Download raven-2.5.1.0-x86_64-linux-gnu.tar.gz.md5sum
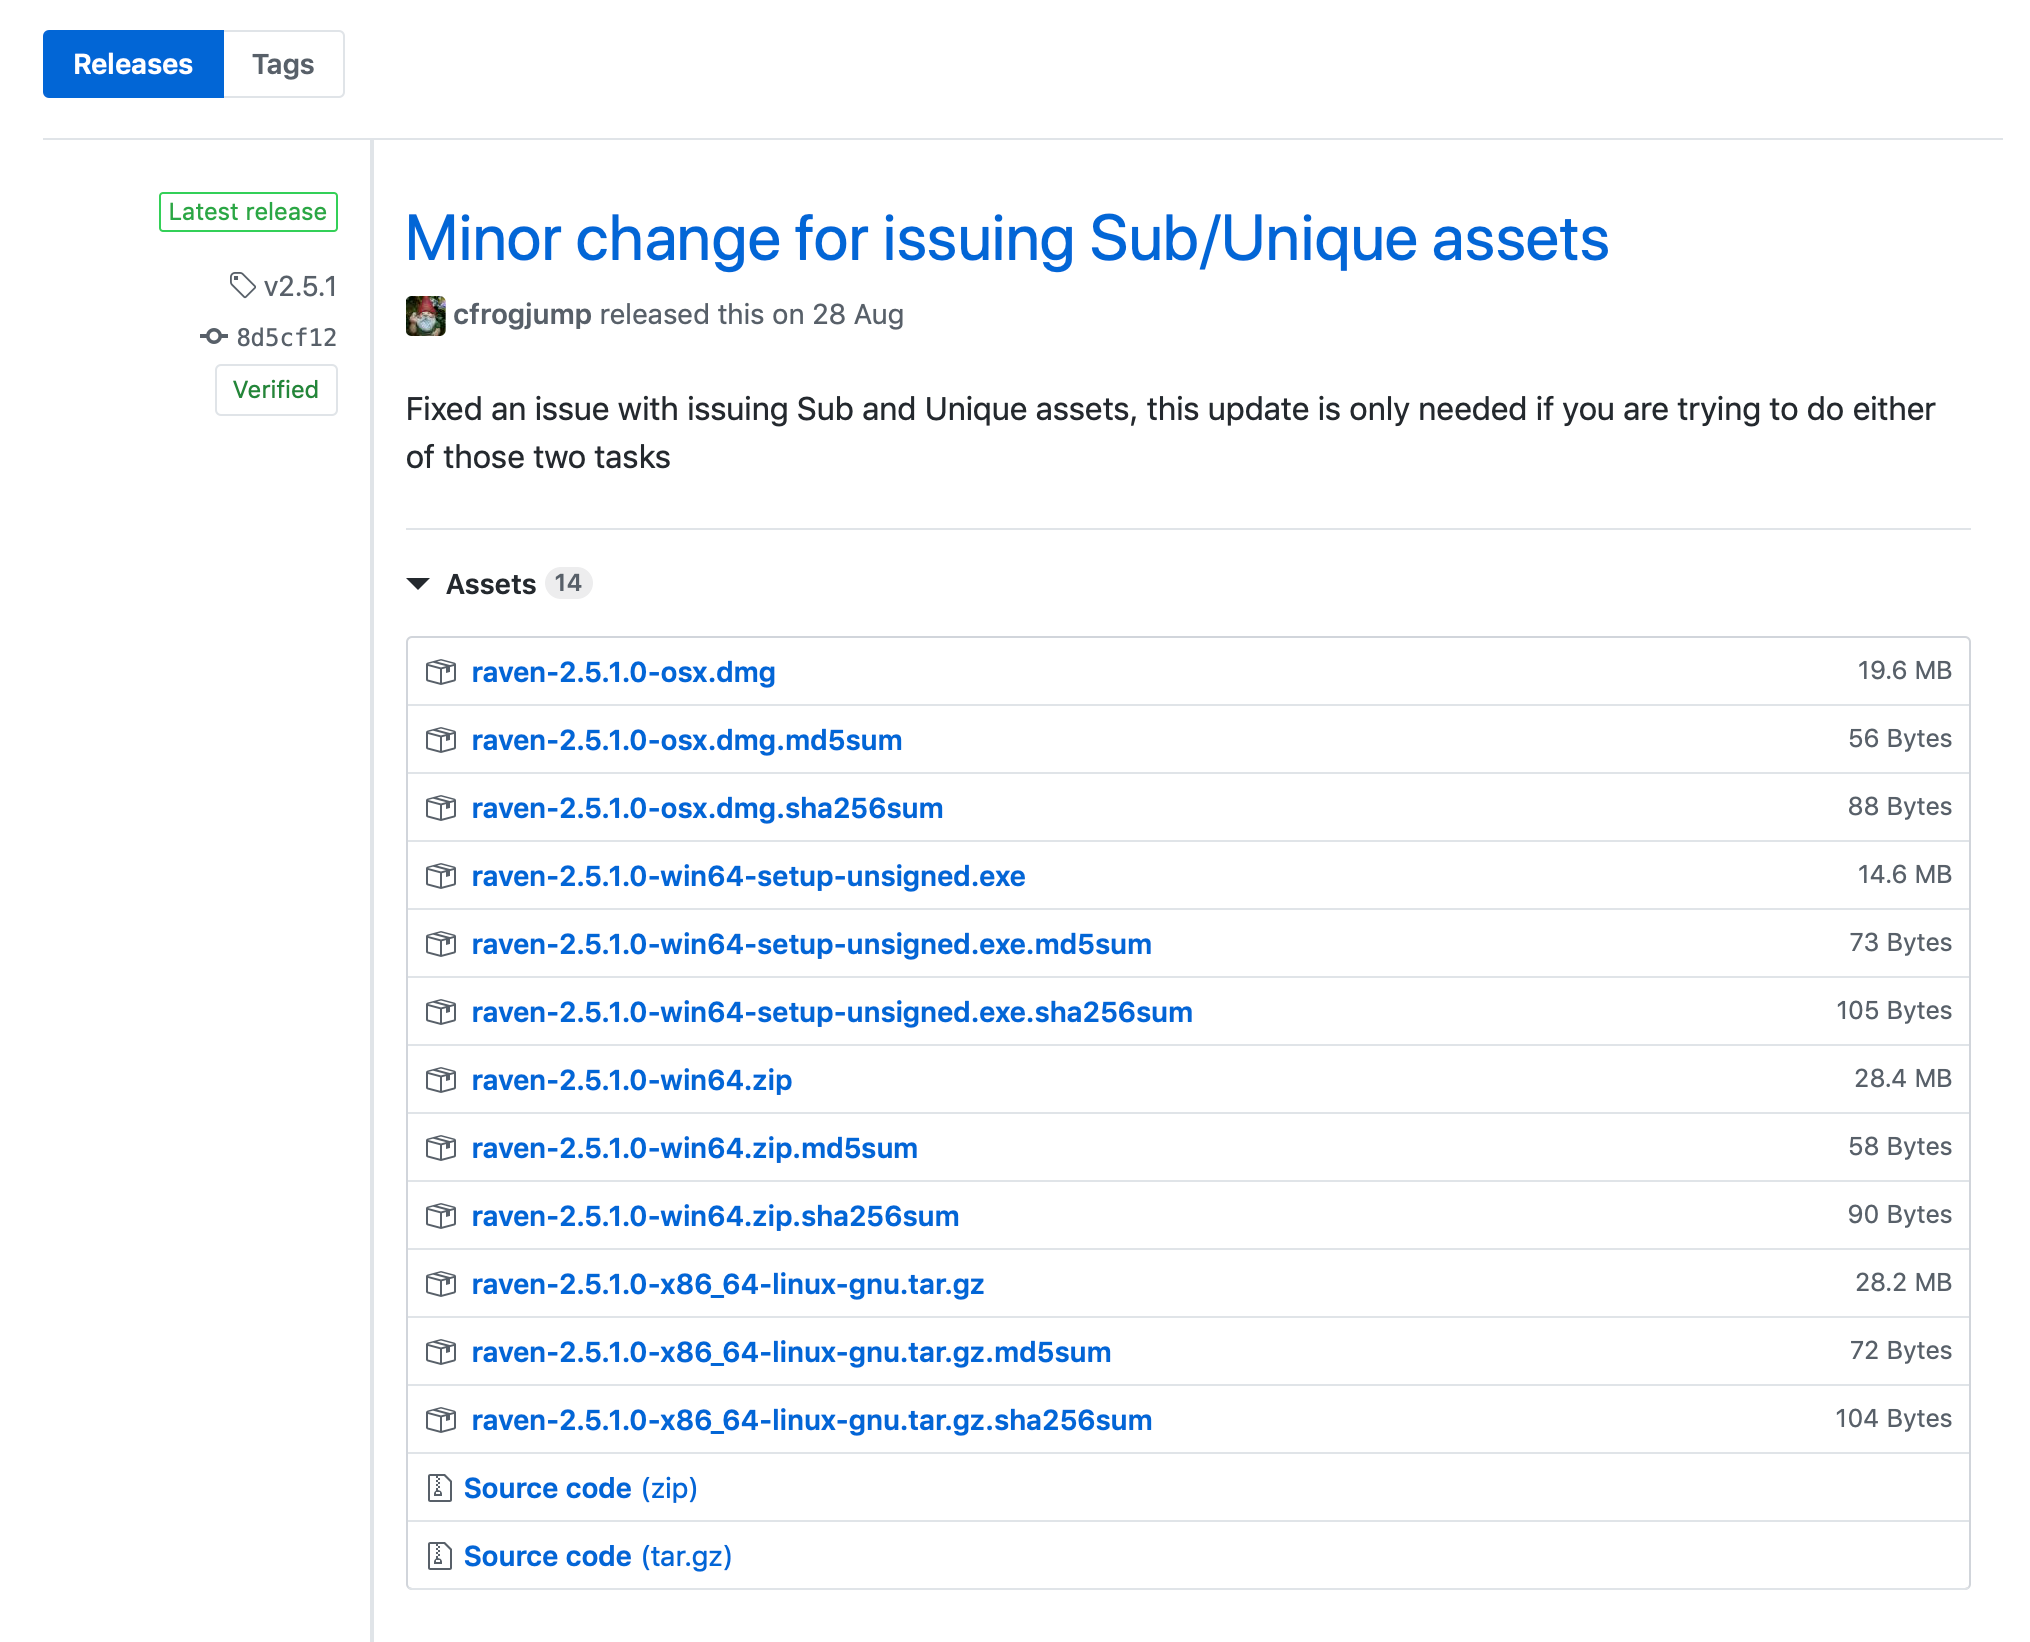2030x1642 pixels. (x=791, y=1352)
